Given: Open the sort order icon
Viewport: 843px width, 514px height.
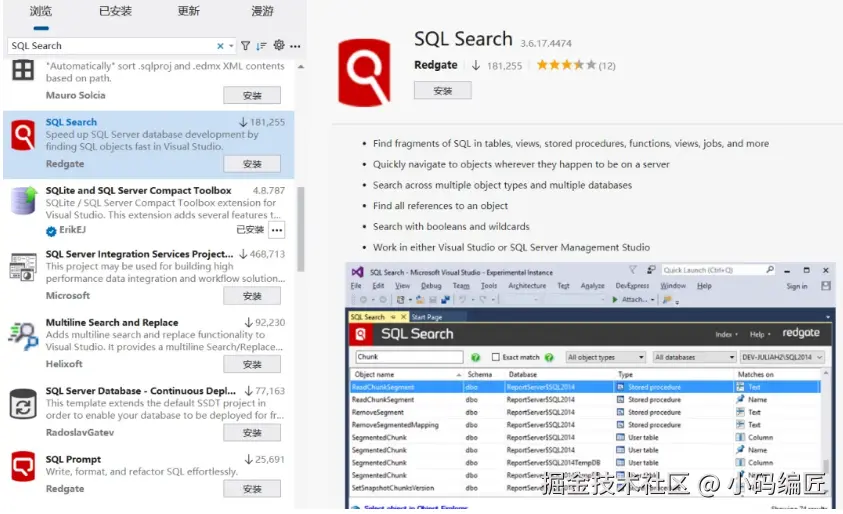Looking at the screenshot, I should [261, 46].
